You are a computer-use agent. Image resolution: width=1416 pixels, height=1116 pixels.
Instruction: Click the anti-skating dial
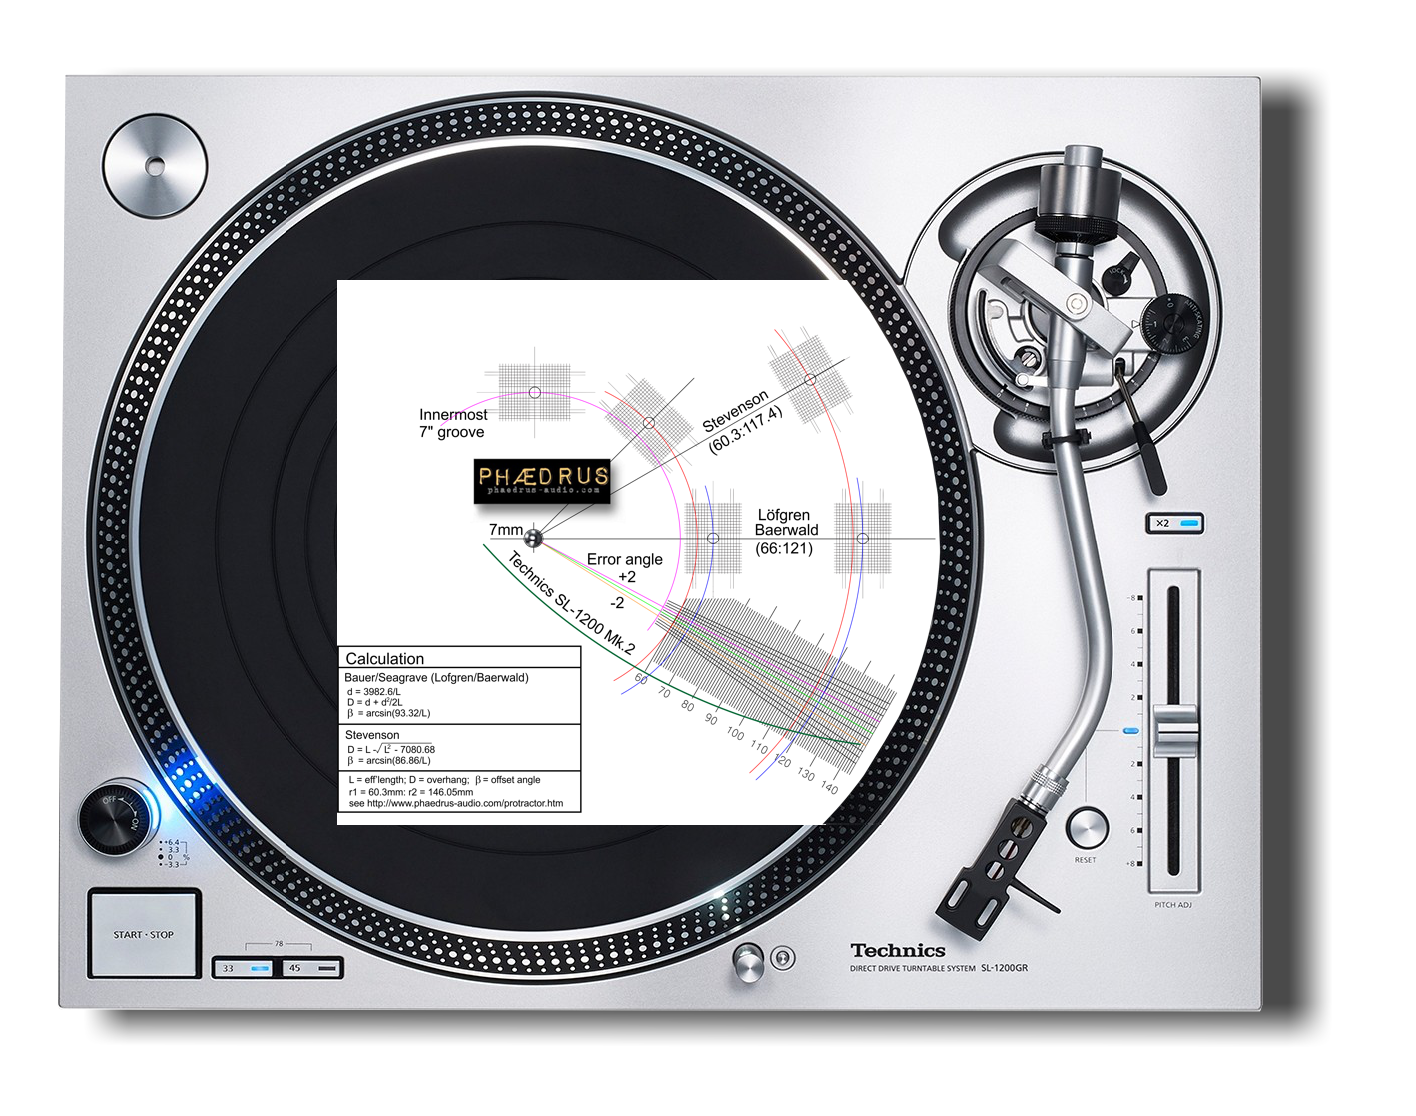point(1171,321)
